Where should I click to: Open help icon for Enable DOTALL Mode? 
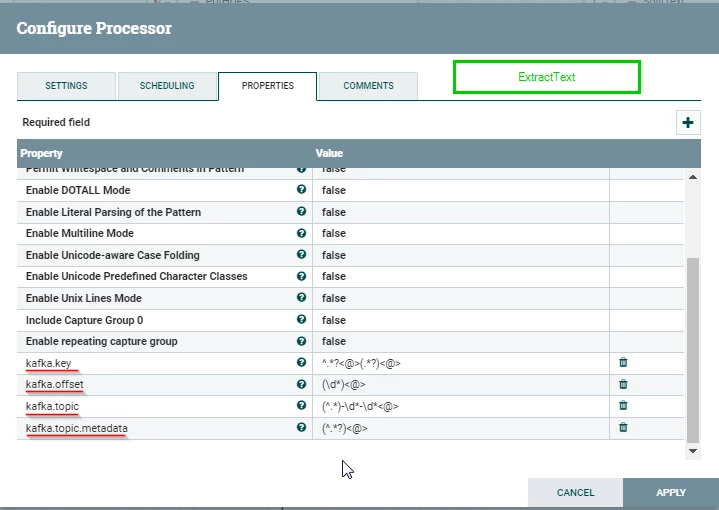point(301,189)
